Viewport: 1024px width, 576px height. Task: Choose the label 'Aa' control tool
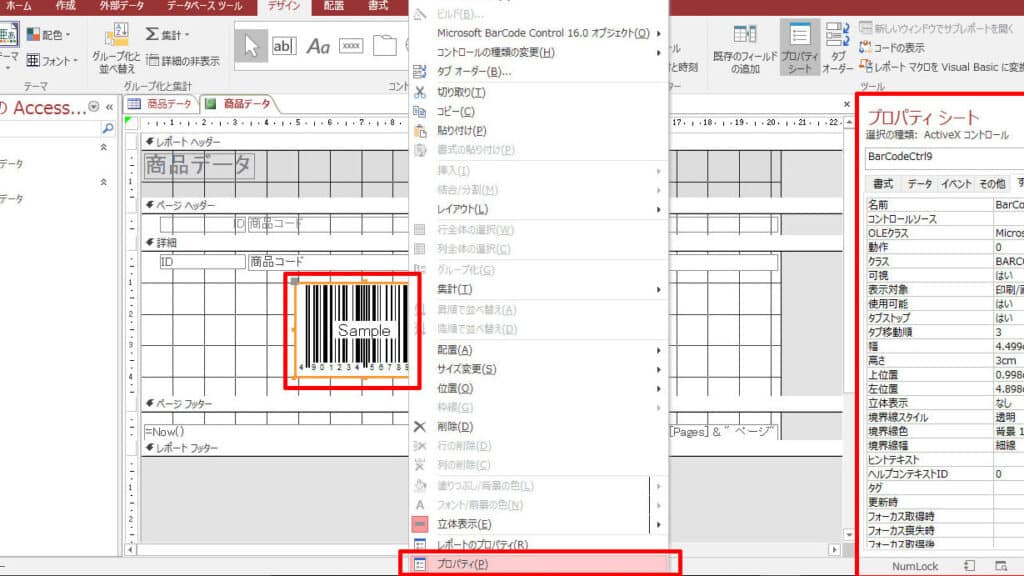click(318, 46)
